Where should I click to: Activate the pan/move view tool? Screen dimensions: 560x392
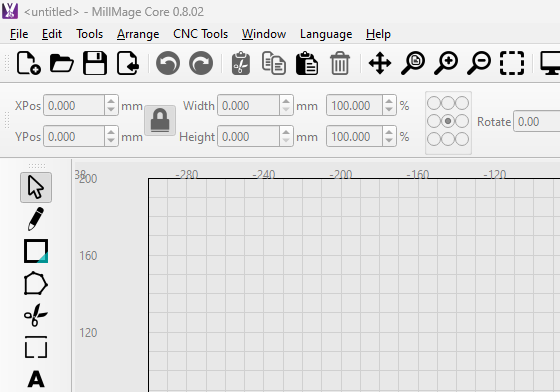[x=380, y=63]
